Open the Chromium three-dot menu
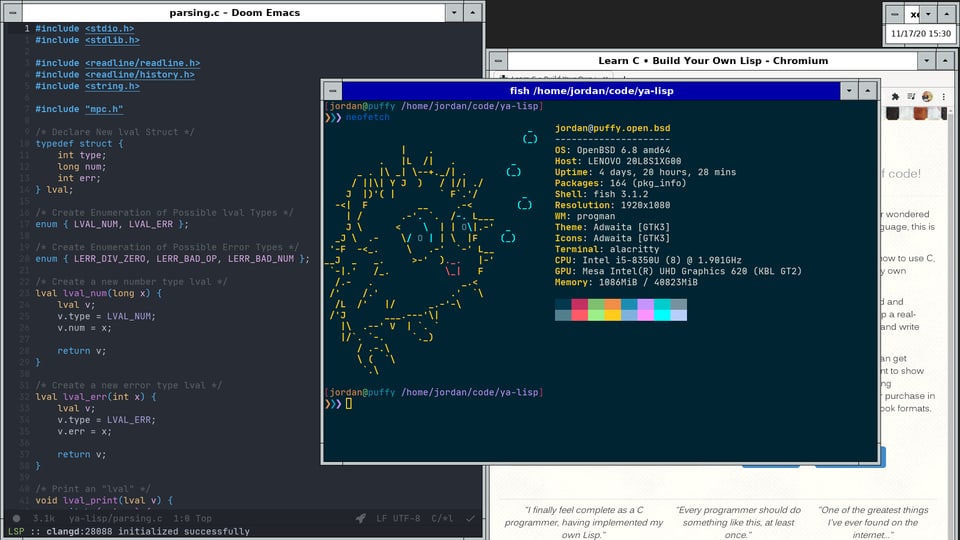This screenshot has width=960, height=540. pos(943,97)
